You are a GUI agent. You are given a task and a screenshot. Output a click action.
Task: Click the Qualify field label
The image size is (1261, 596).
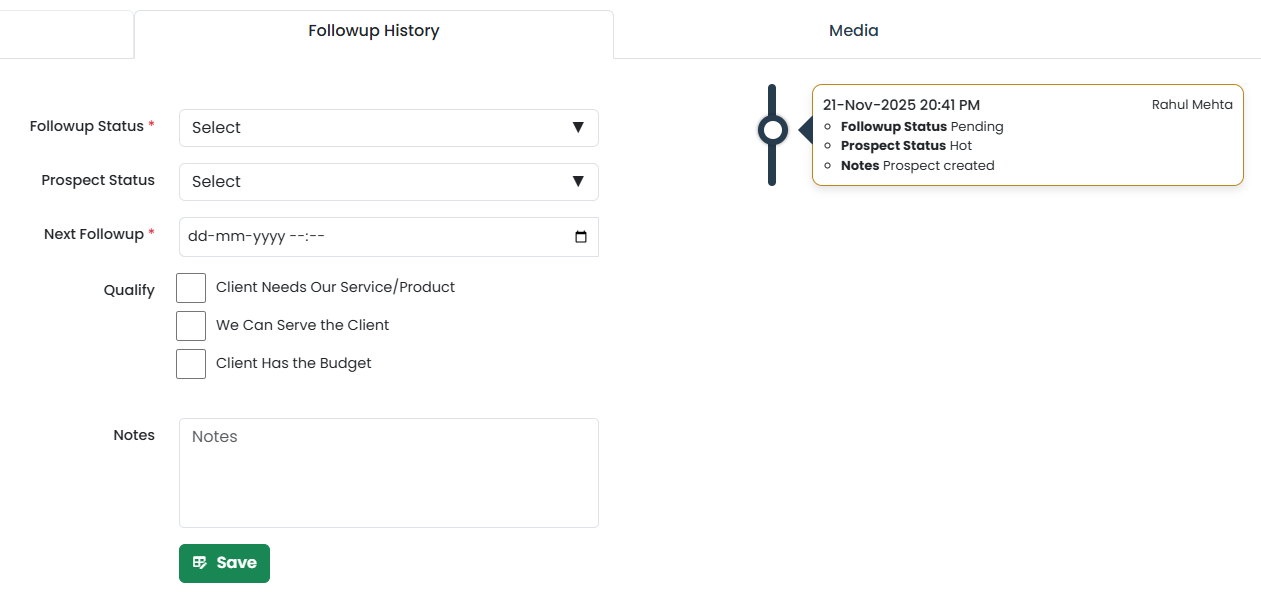coord(129,290)
